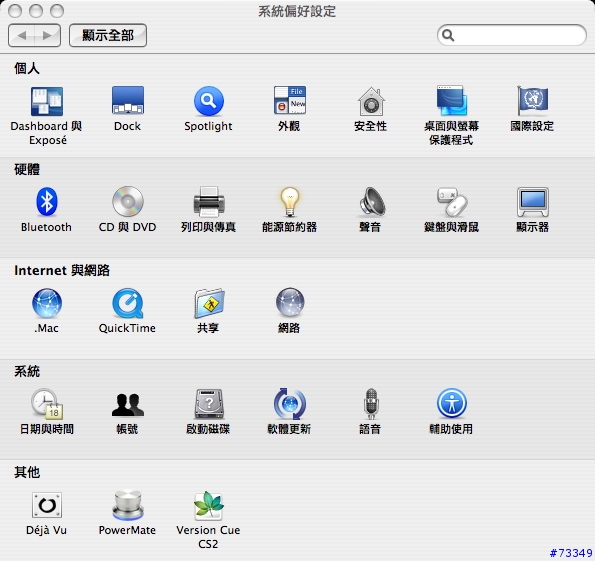The height and width of the screenshot is (561, 595).
Task: Open the 共享 sharing pane
Action: click(x=209, y=303)
